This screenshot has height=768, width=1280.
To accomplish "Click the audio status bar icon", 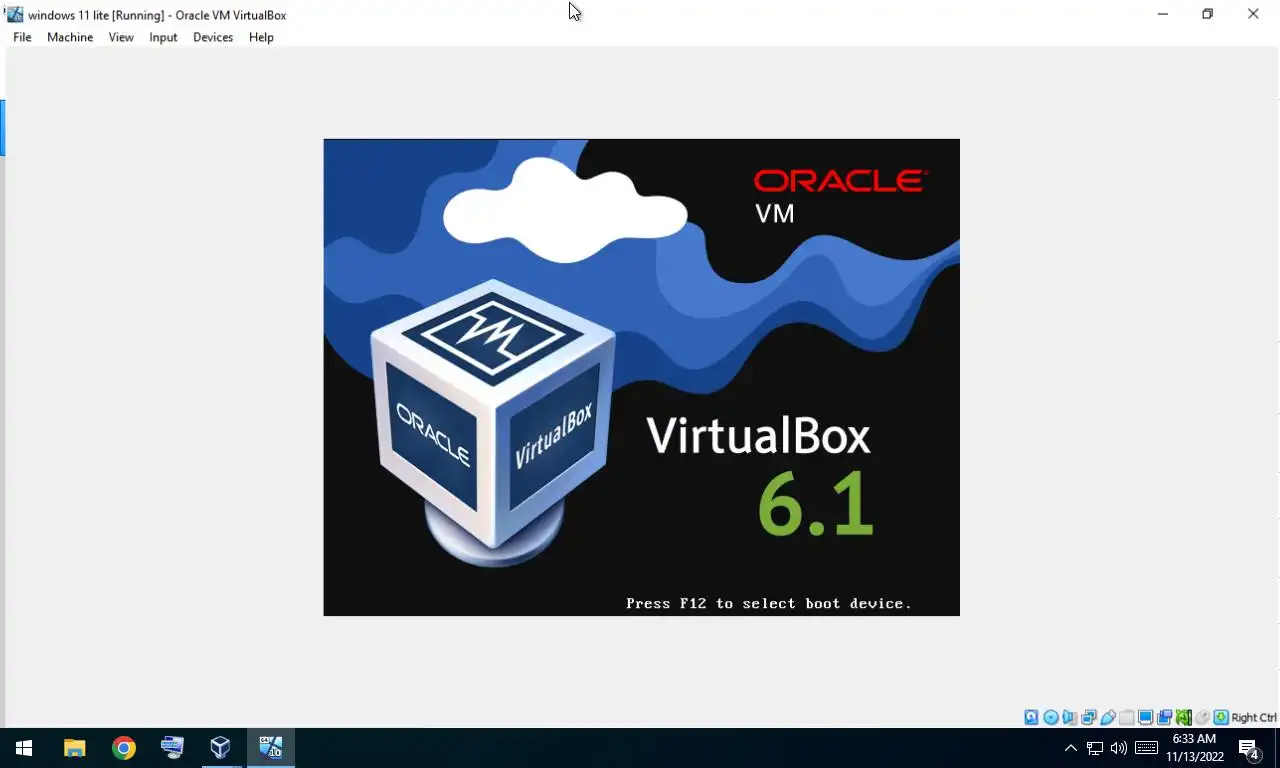I will pyautogui.click(x=1070, y=717).
